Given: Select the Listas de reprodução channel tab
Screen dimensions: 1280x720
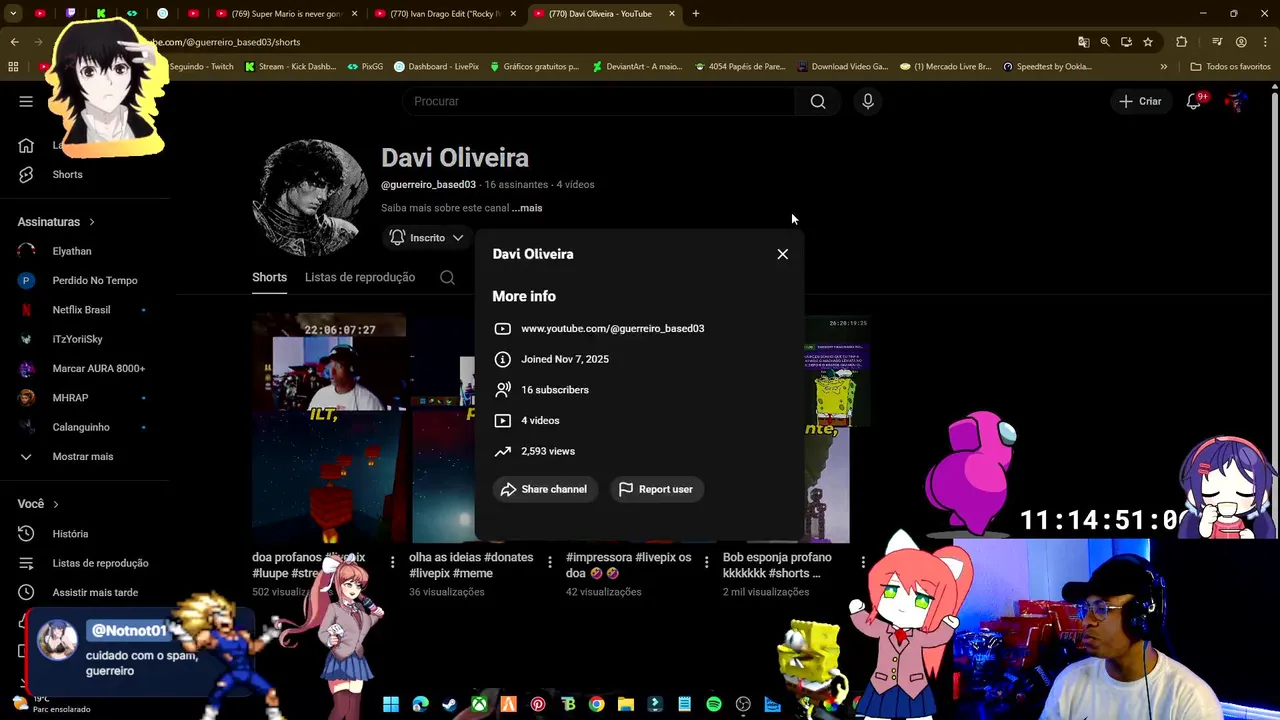Looking at the screenshot, I should click(x=360, y=277).
